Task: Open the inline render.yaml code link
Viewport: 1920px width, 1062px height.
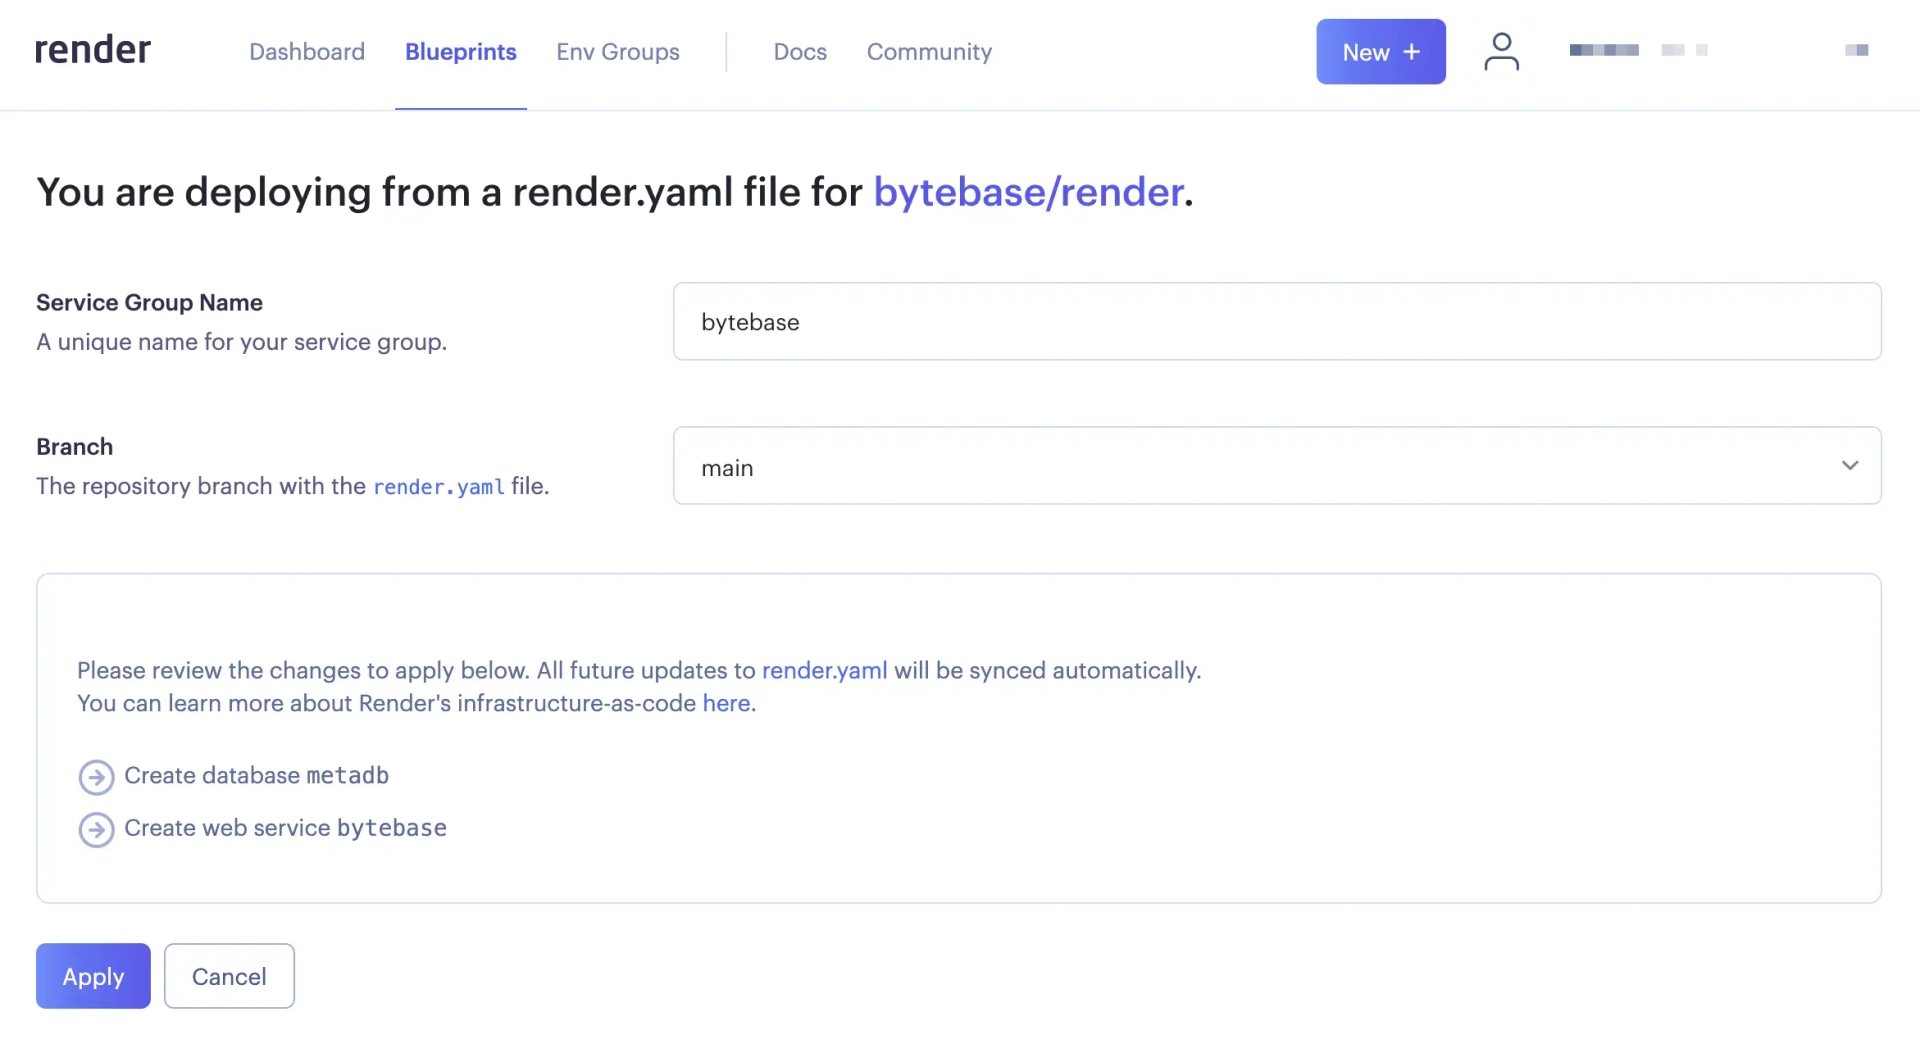Action: (x=438, y=487)
